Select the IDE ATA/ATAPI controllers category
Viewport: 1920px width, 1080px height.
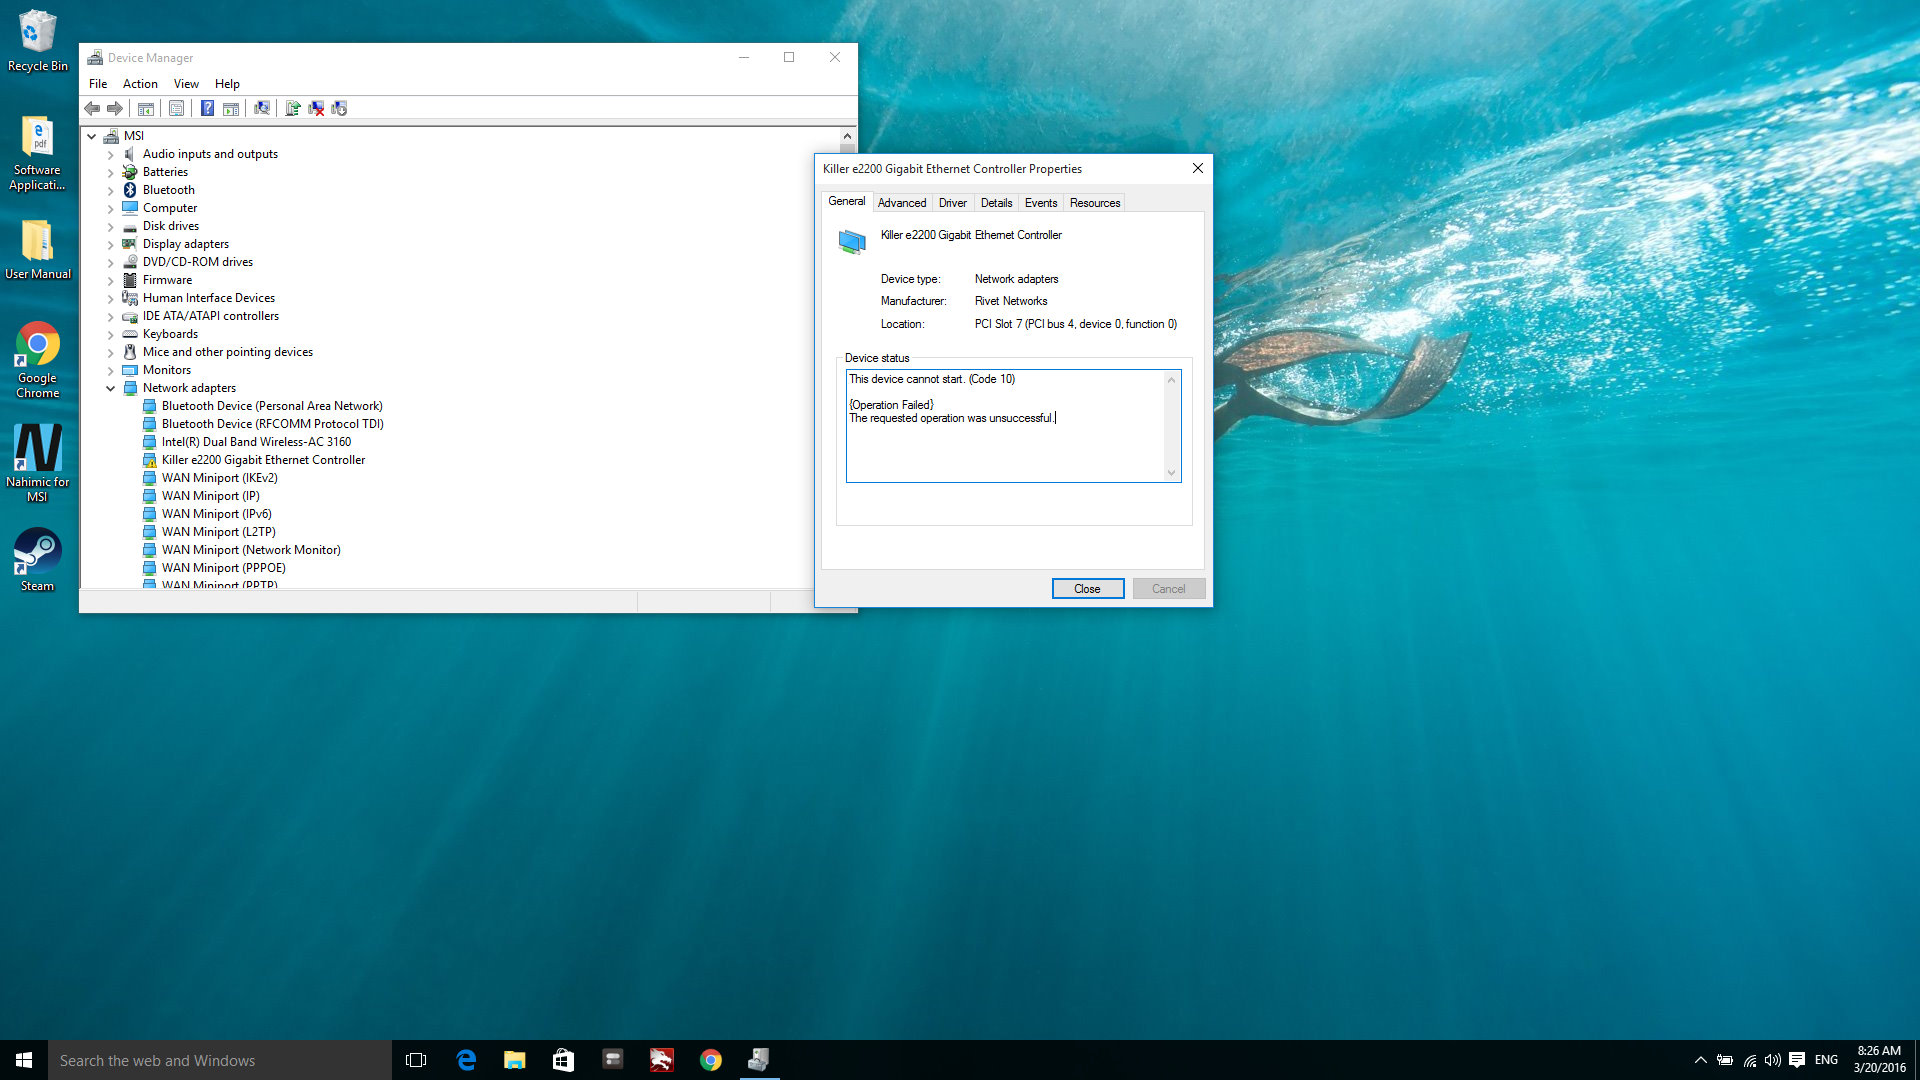[210, 316]
